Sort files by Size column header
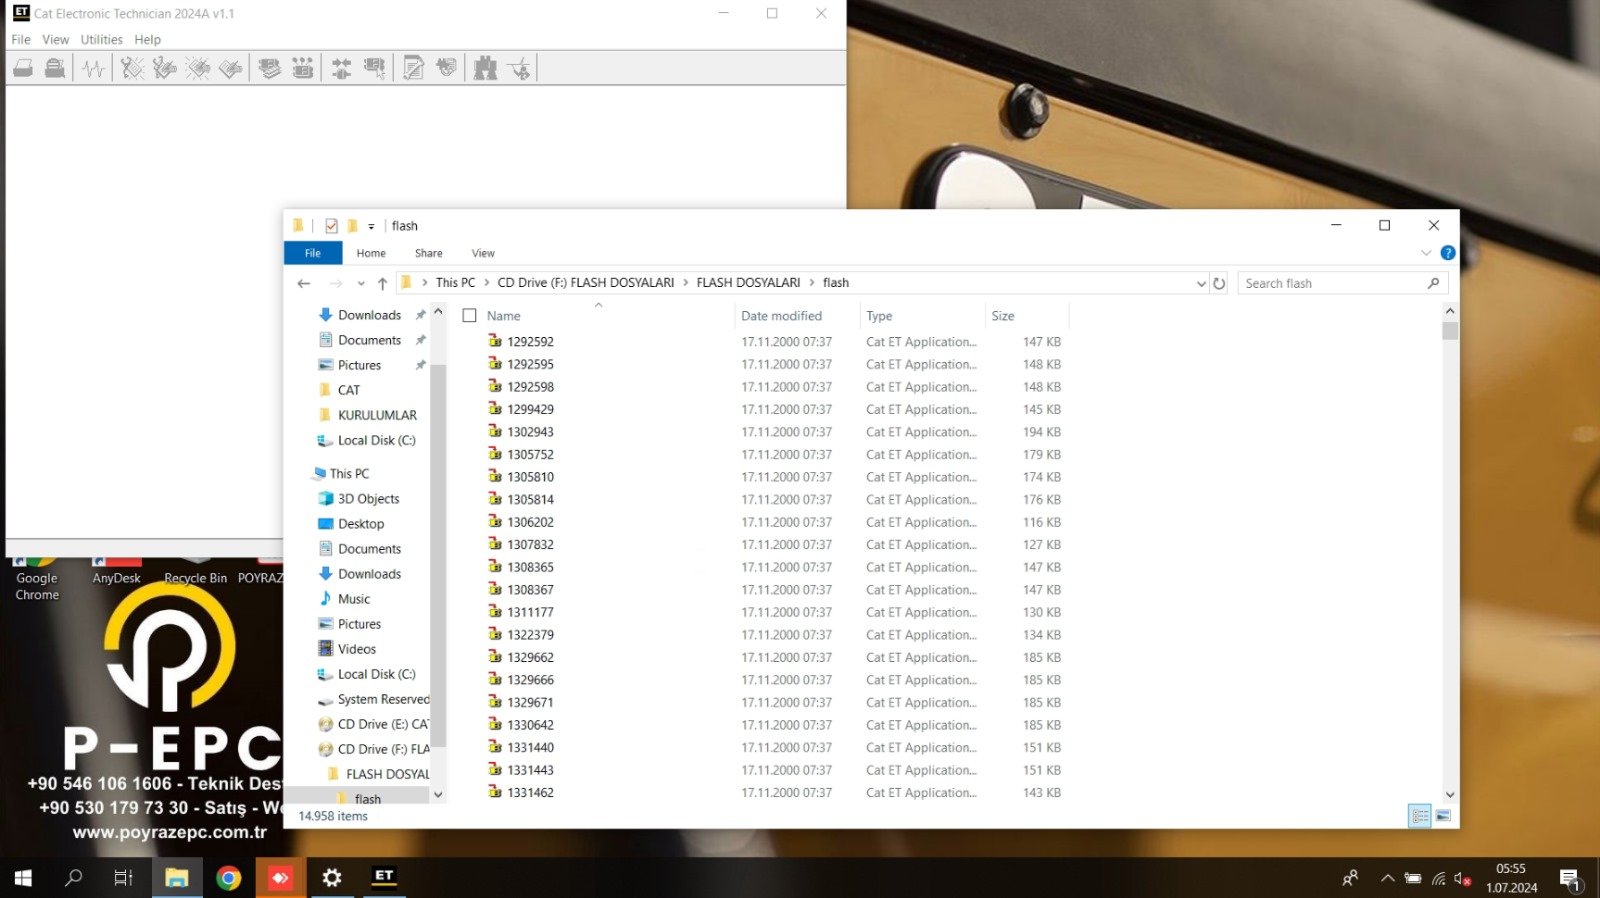 coord(1003,316)
